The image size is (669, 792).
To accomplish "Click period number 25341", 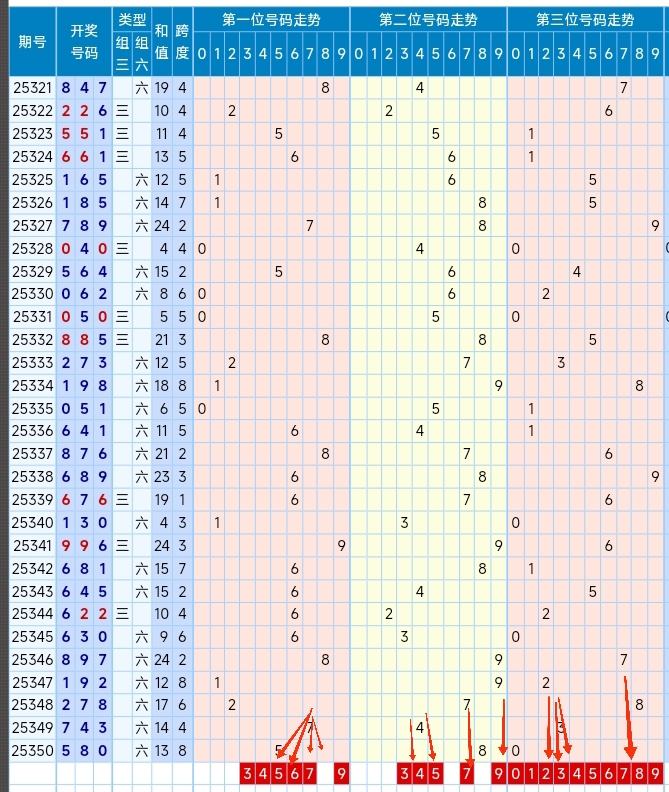I will [x=32, y=546].
